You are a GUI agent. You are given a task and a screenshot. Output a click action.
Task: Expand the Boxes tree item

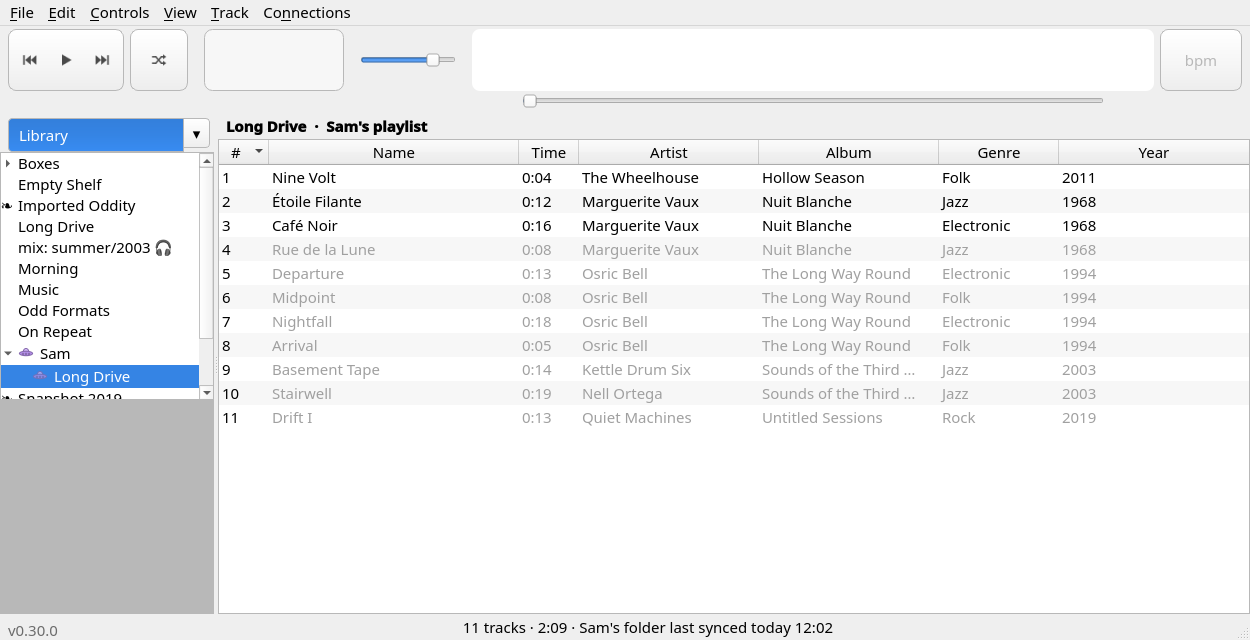coord(8,164)
